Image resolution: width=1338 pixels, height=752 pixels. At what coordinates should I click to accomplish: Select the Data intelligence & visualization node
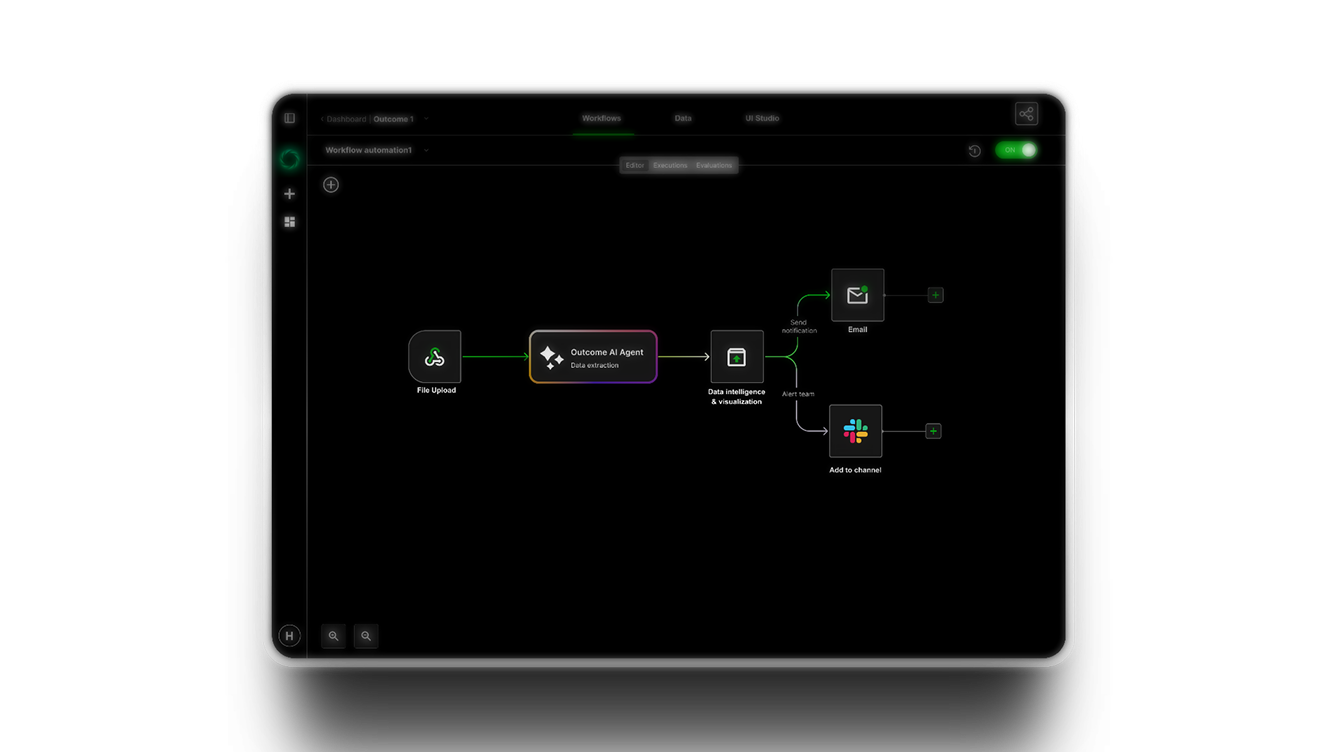pos(736,357)
